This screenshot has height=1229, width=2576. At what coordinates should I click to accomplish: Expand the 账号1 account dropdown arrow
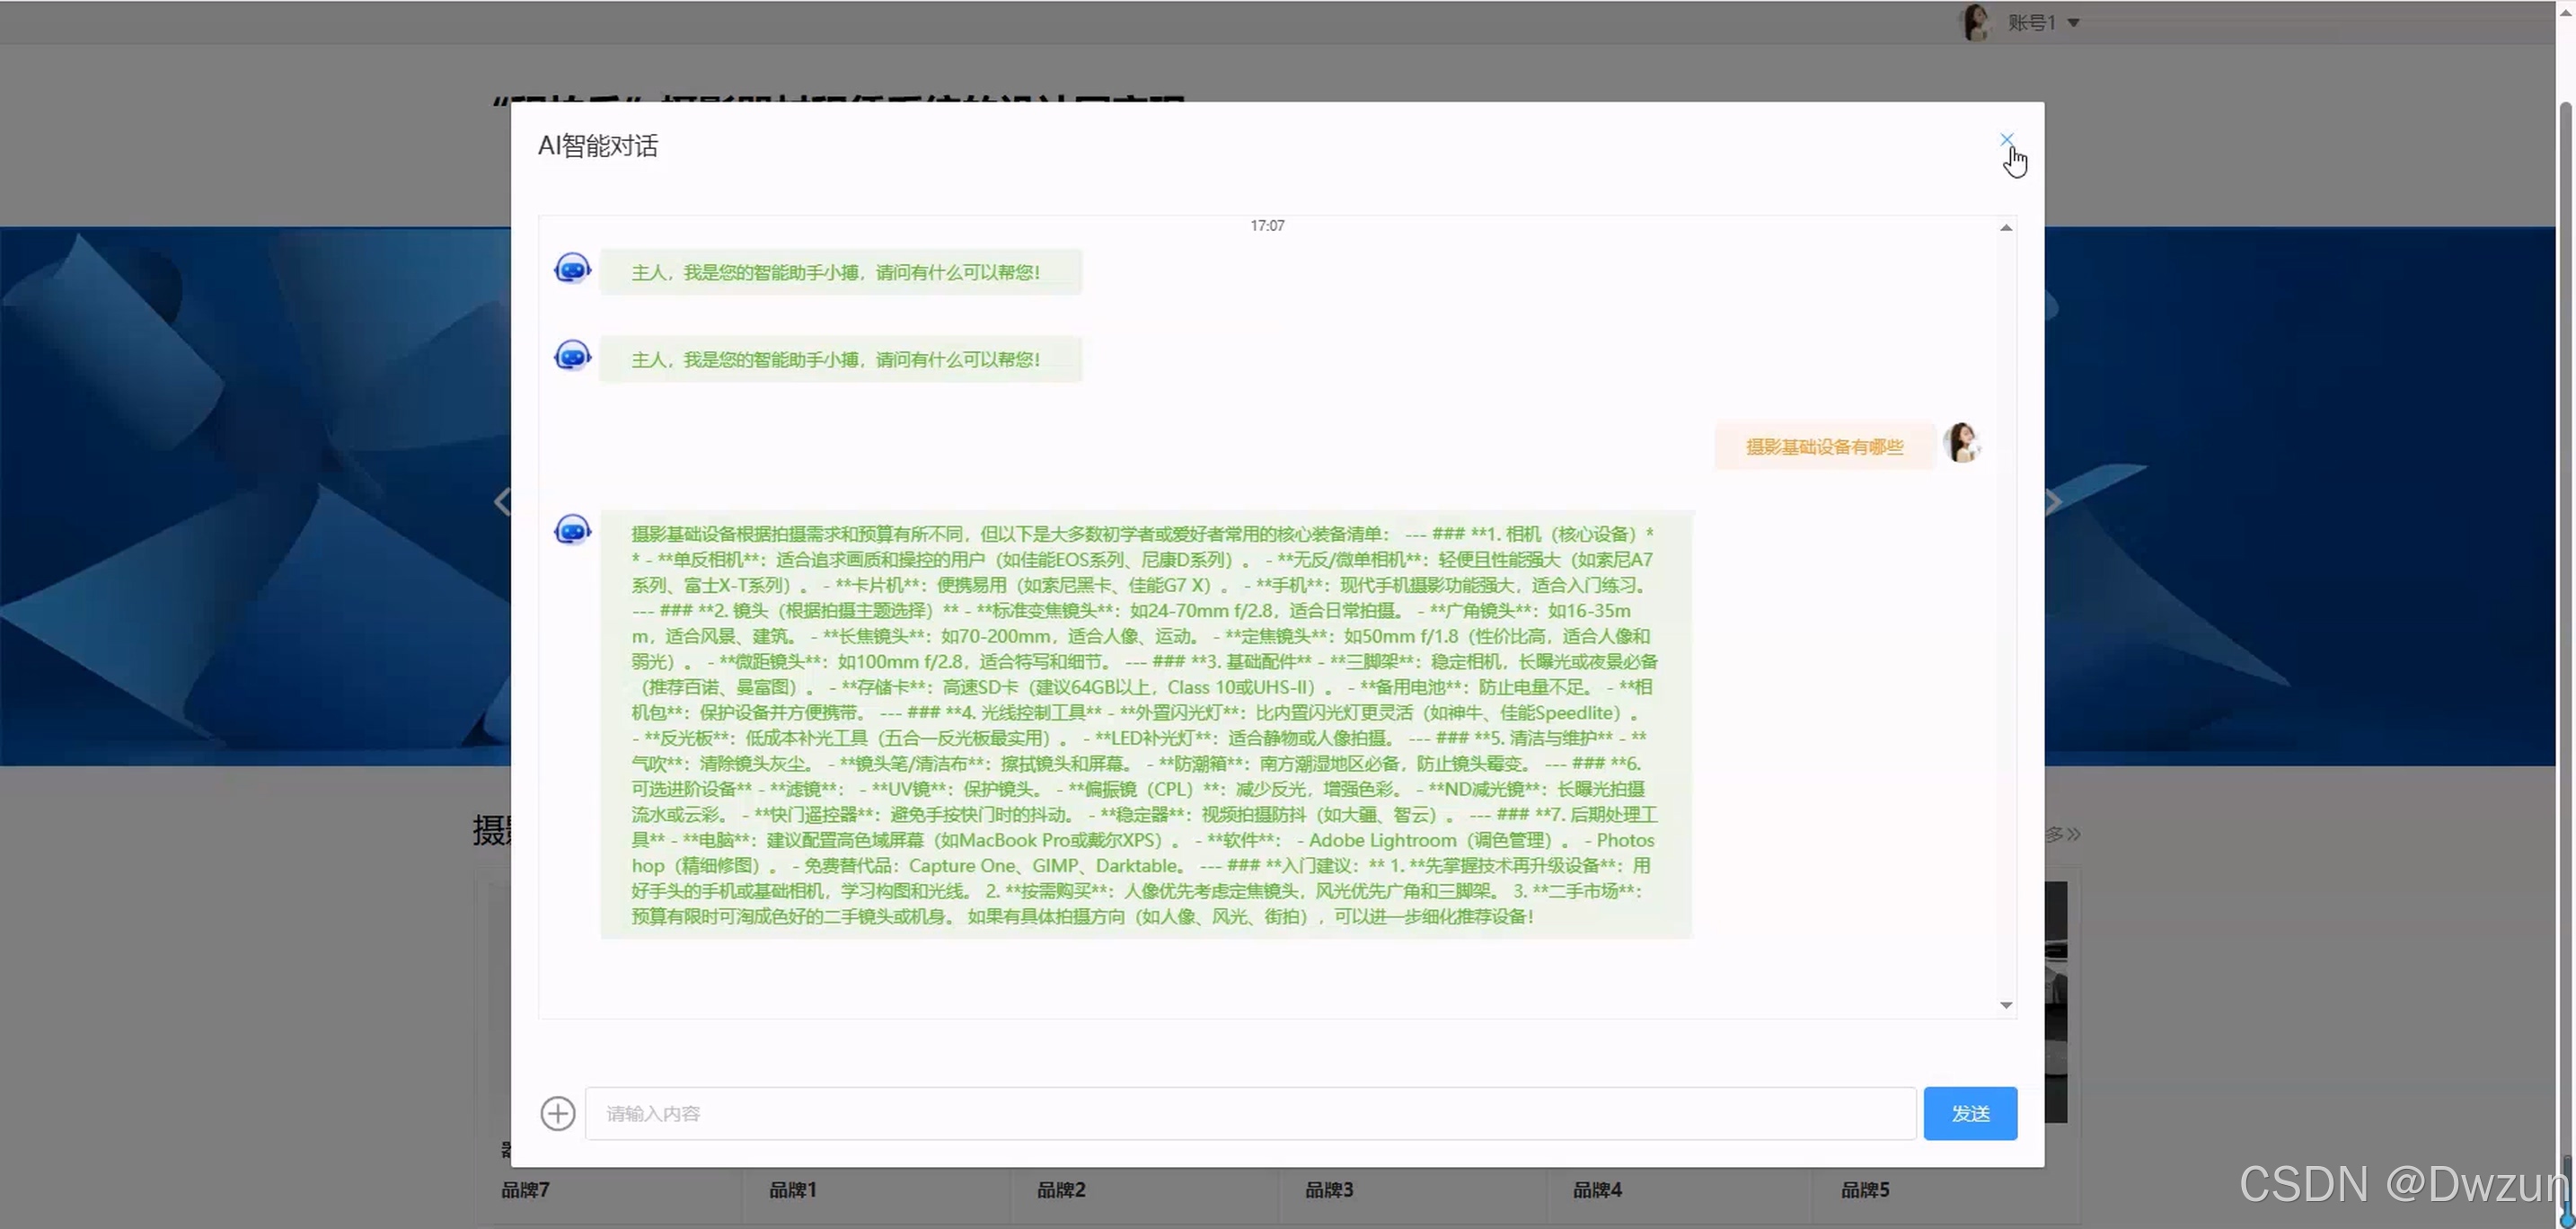click(x=2074, y=23)
